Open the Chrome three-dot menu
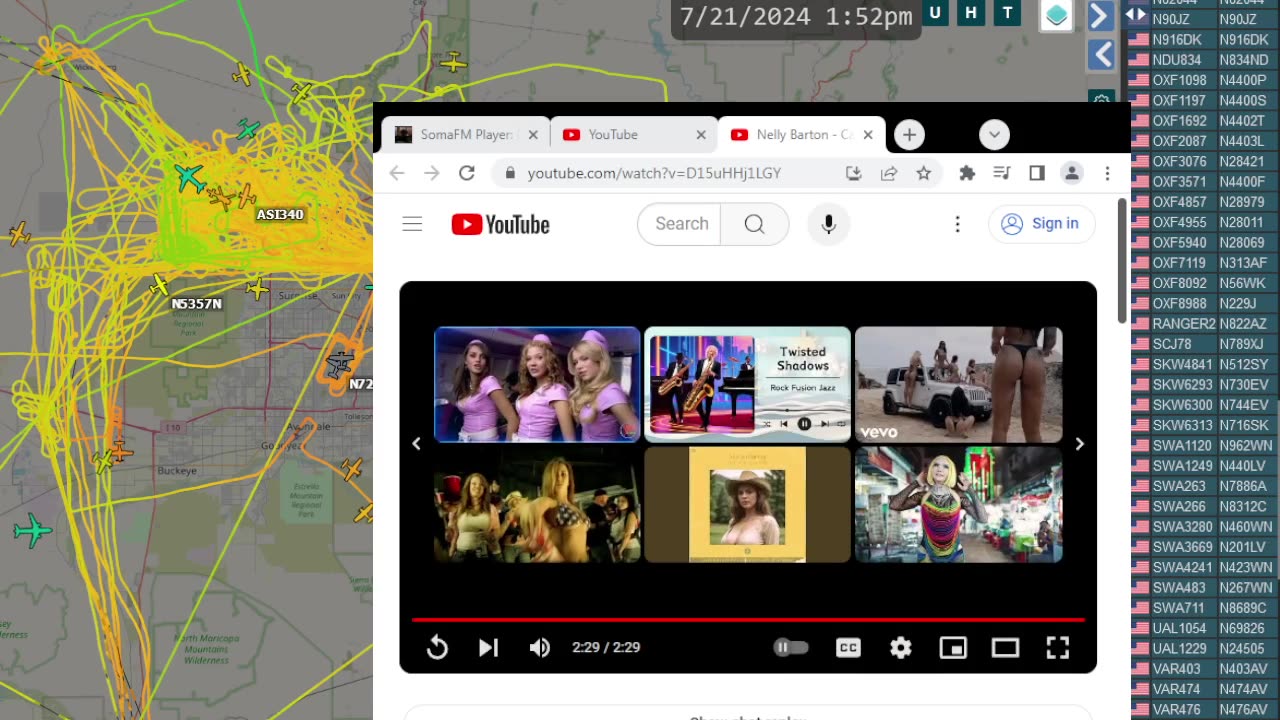Viewport: 1280px width, 720px height. (1107, 173)
